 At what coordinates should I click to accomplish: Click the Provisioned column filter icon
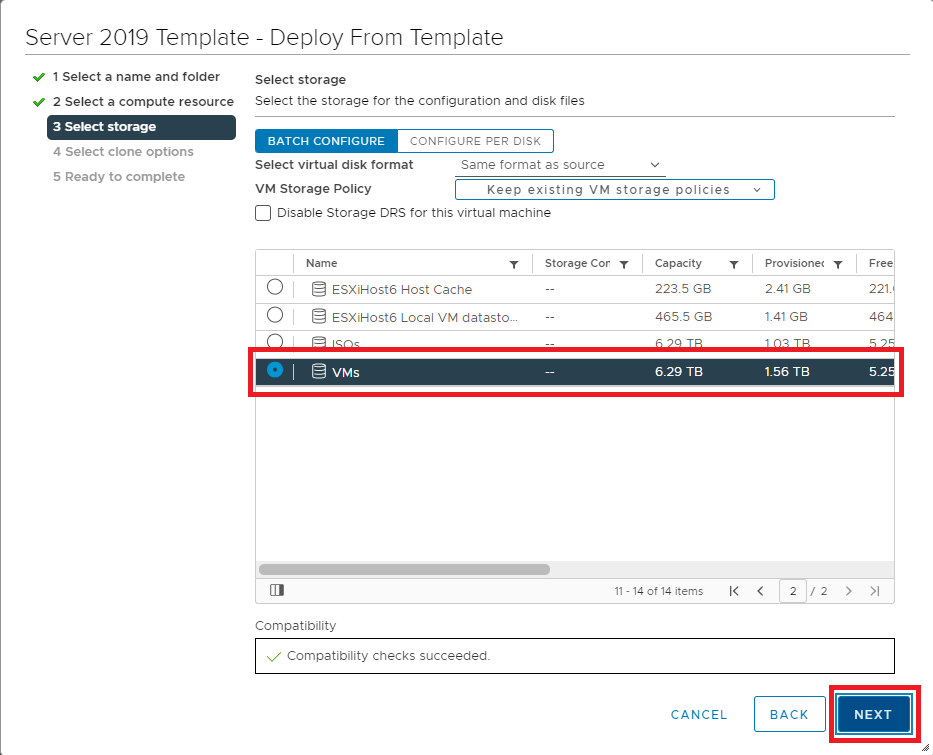point(837,265)
